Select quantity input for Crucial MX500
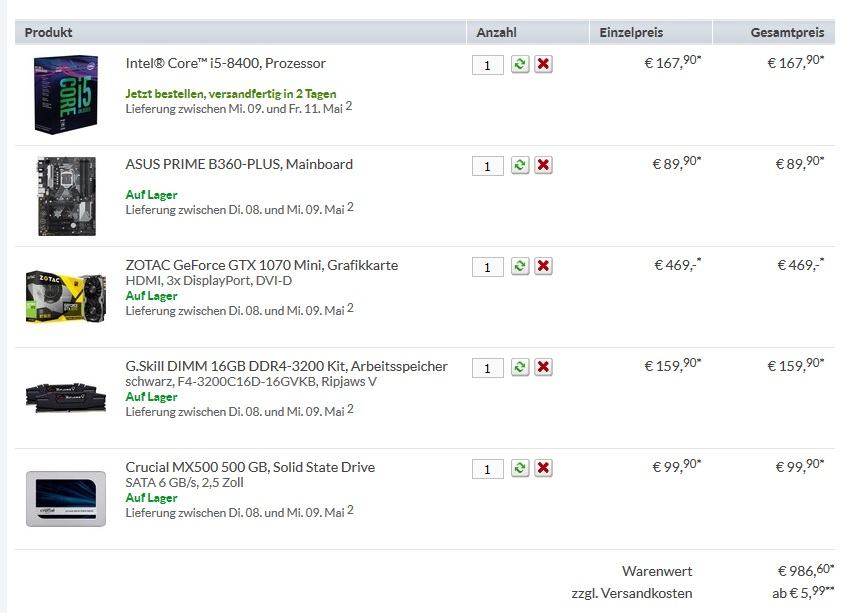 pos(487,469)
